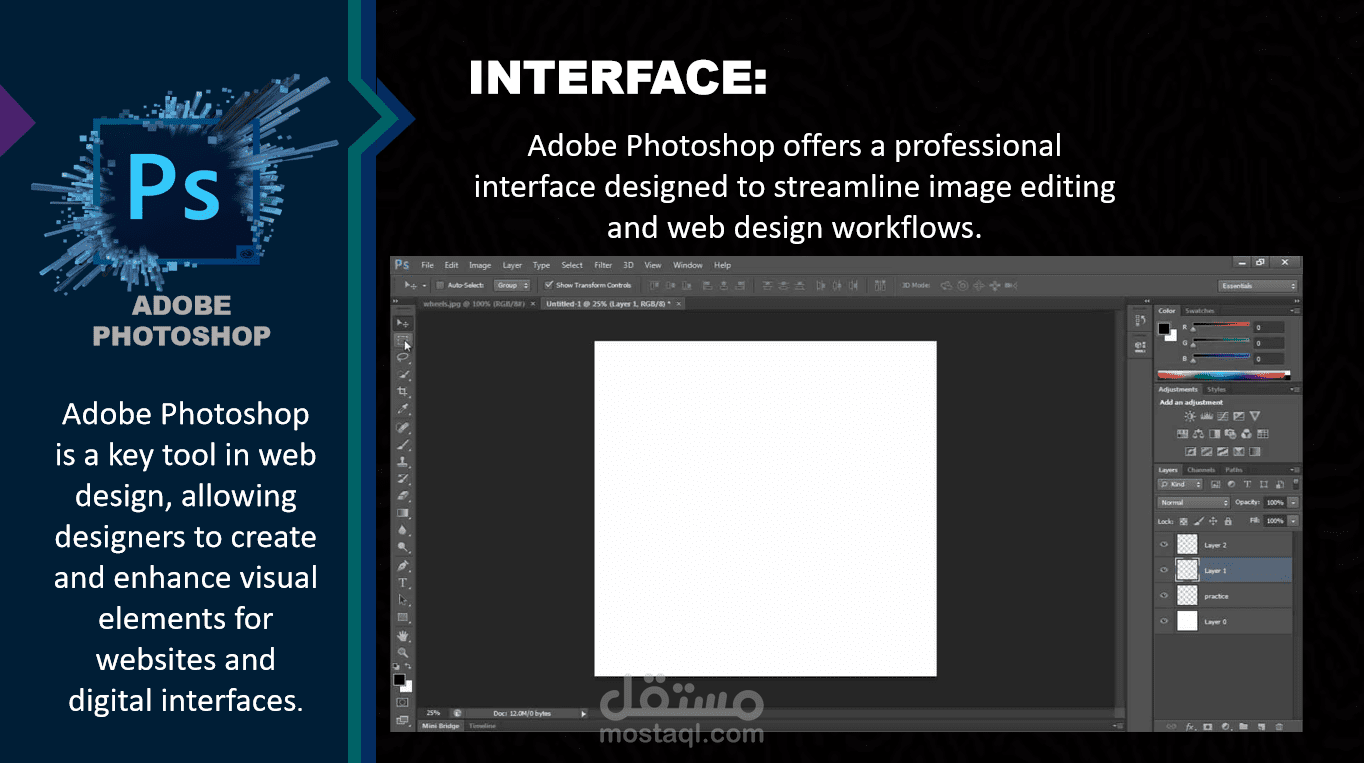Change screen mode at toolbox bottom
The width and height of the screenshot is (1364, 763).
[x=402, y=720]
